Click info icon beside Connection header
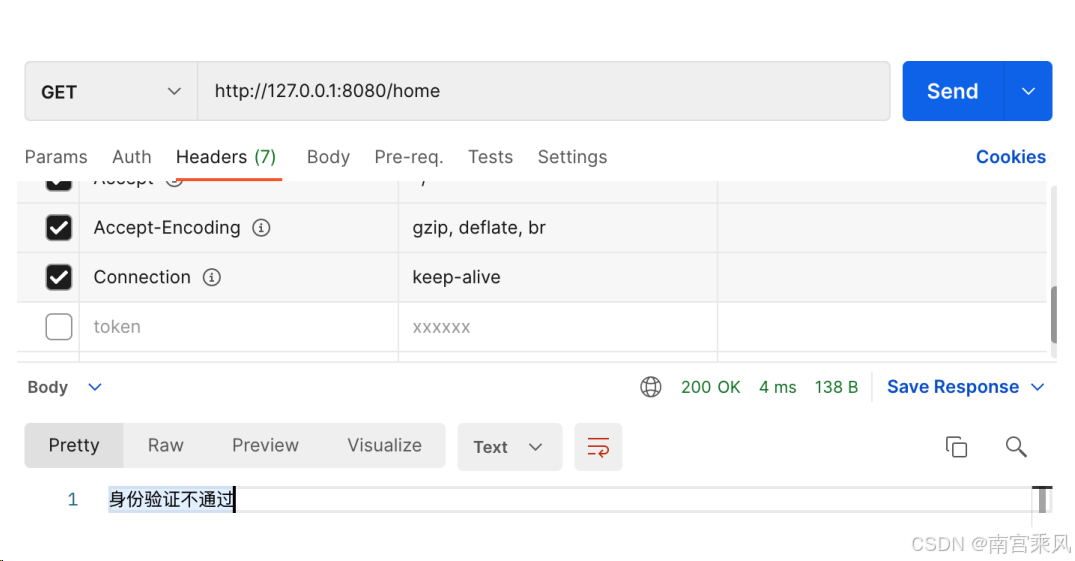This screenshot has height=561, width=1075. [x=212, y=278]
